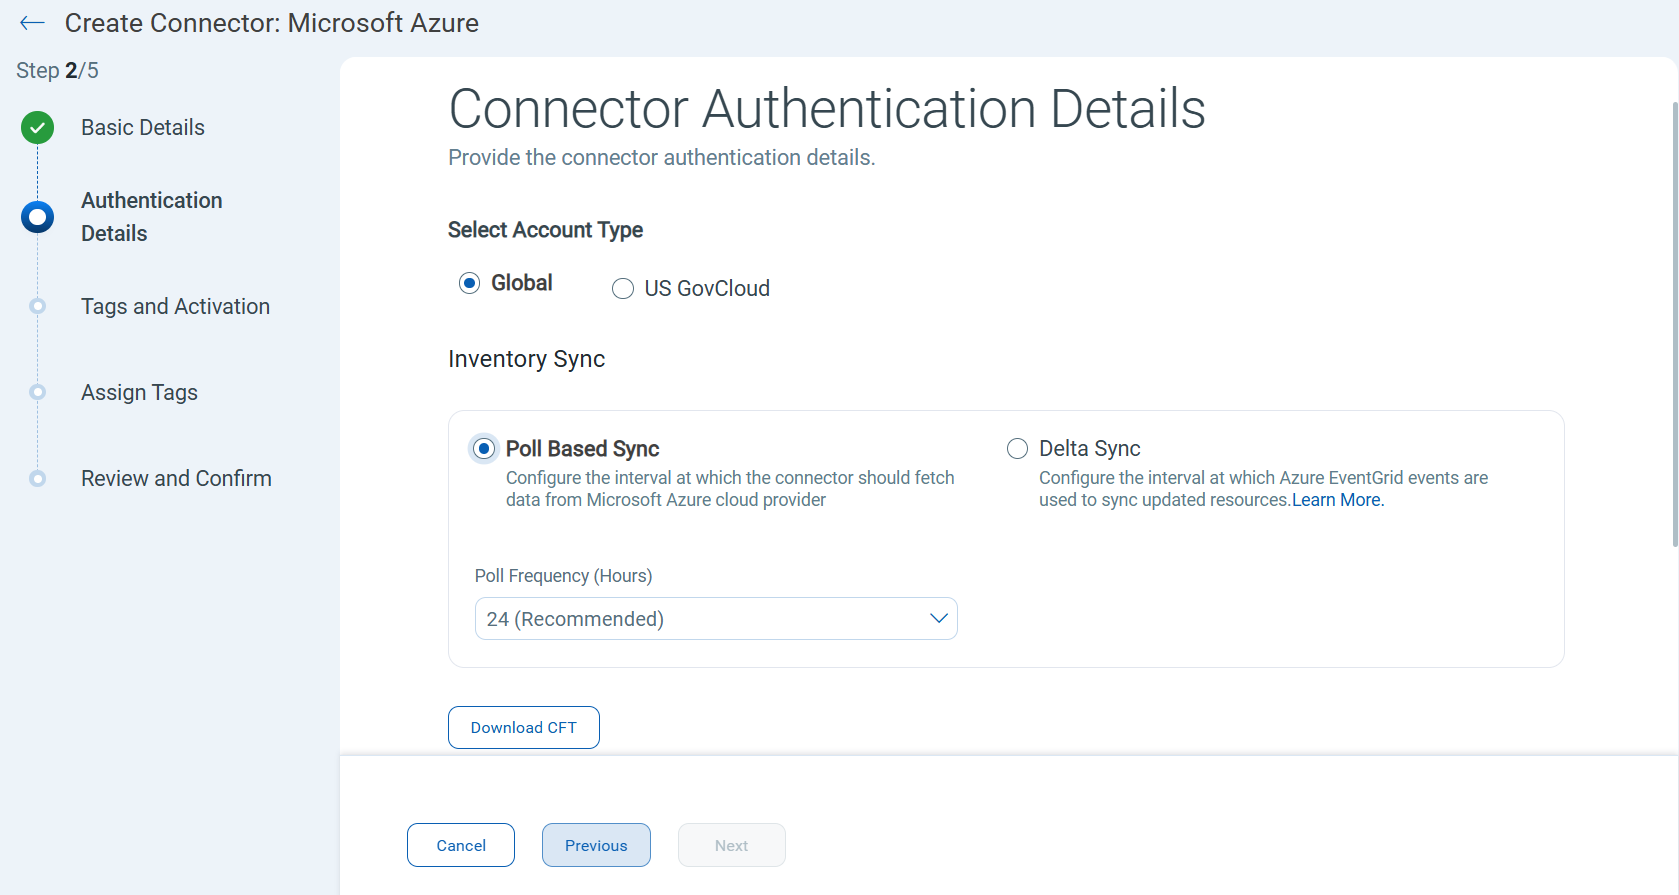Open Authentication Details step label

pyautogui.click(x=152, y=217)
